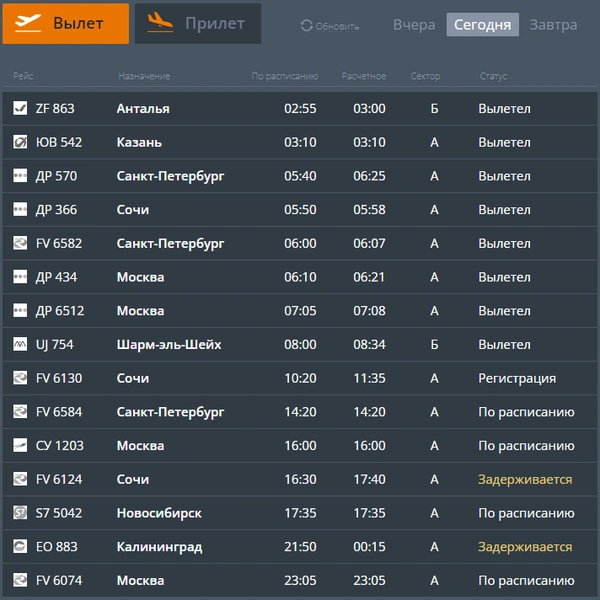Click destination Новосибирск
Viewport: 600px width, 600px height.
(x=159, y=513)
